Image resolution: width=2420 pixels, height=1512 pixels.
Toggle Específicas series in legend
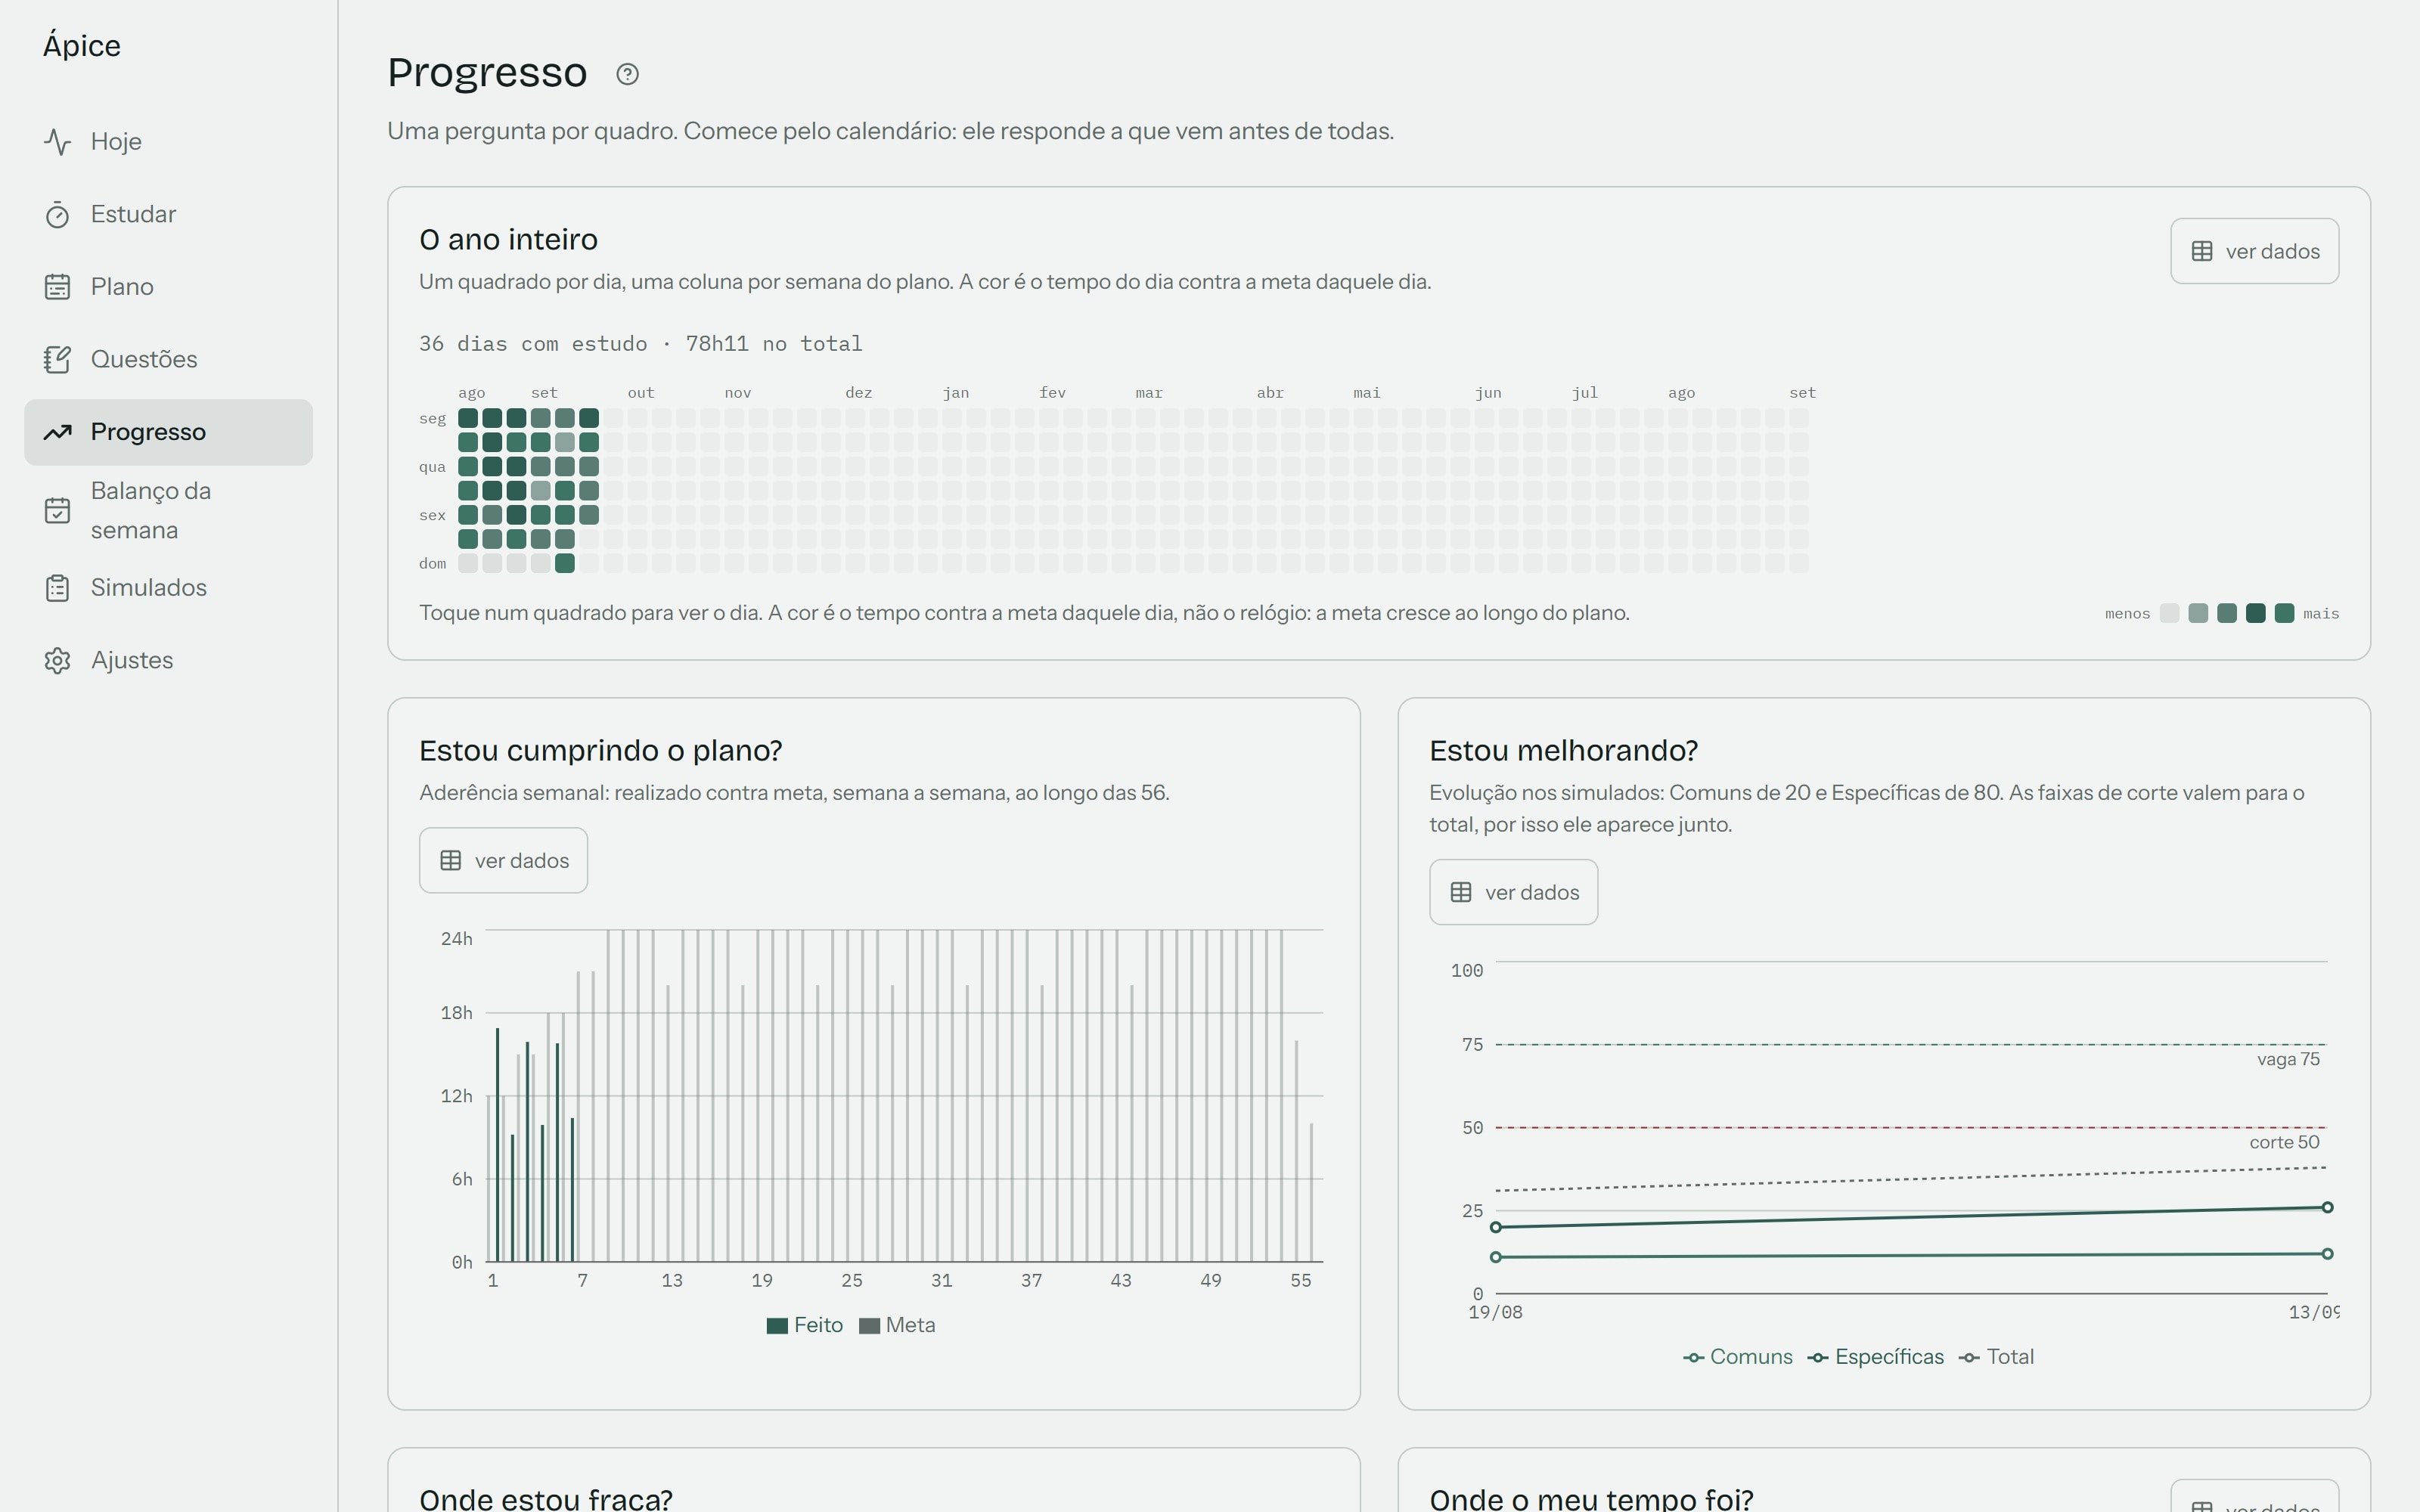point(1876,1357)
